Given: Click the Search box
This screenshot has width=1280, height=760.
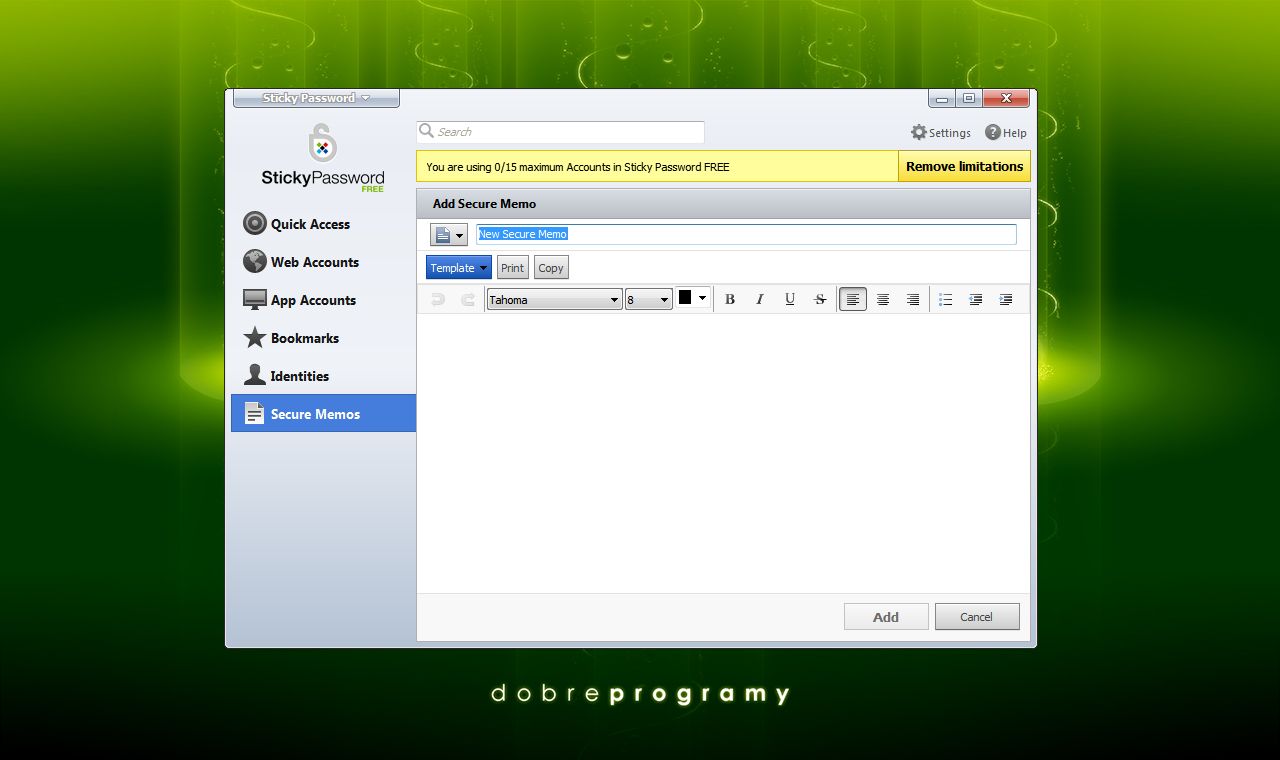Looking at the screenshot, I should coord(561,132).
